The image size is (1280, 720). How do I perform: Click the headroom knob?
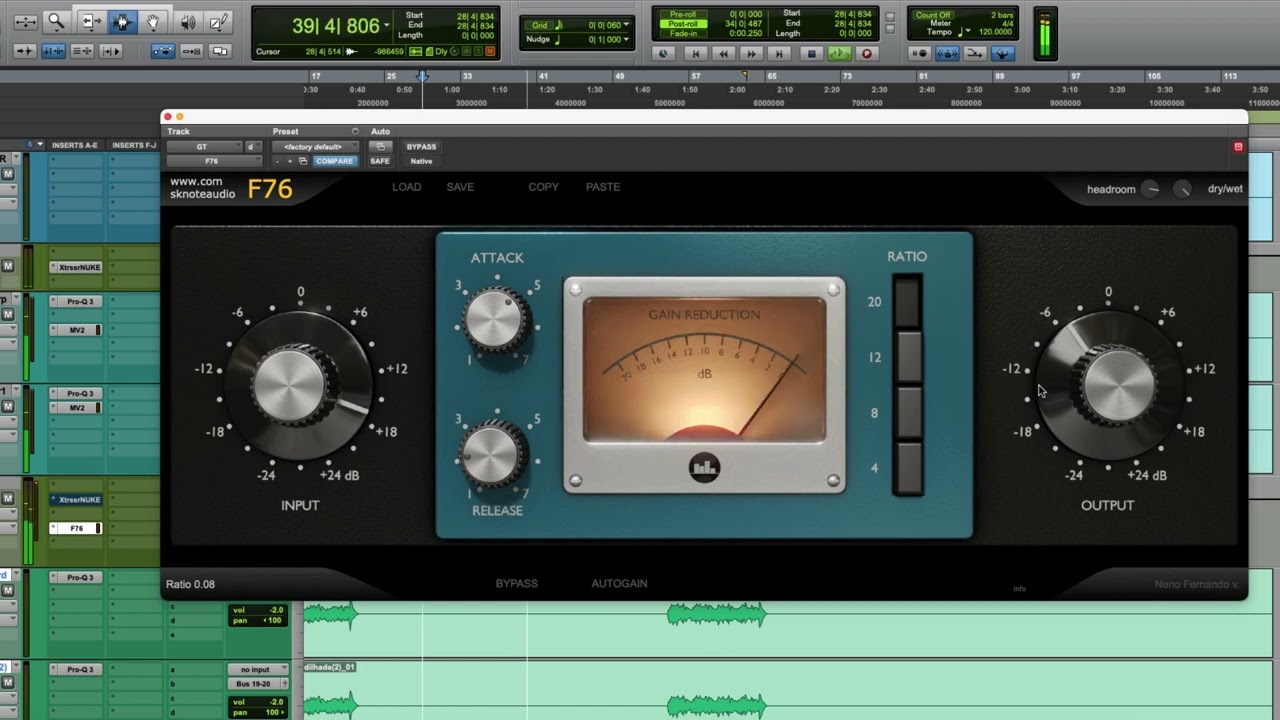tap(1151, 189)
